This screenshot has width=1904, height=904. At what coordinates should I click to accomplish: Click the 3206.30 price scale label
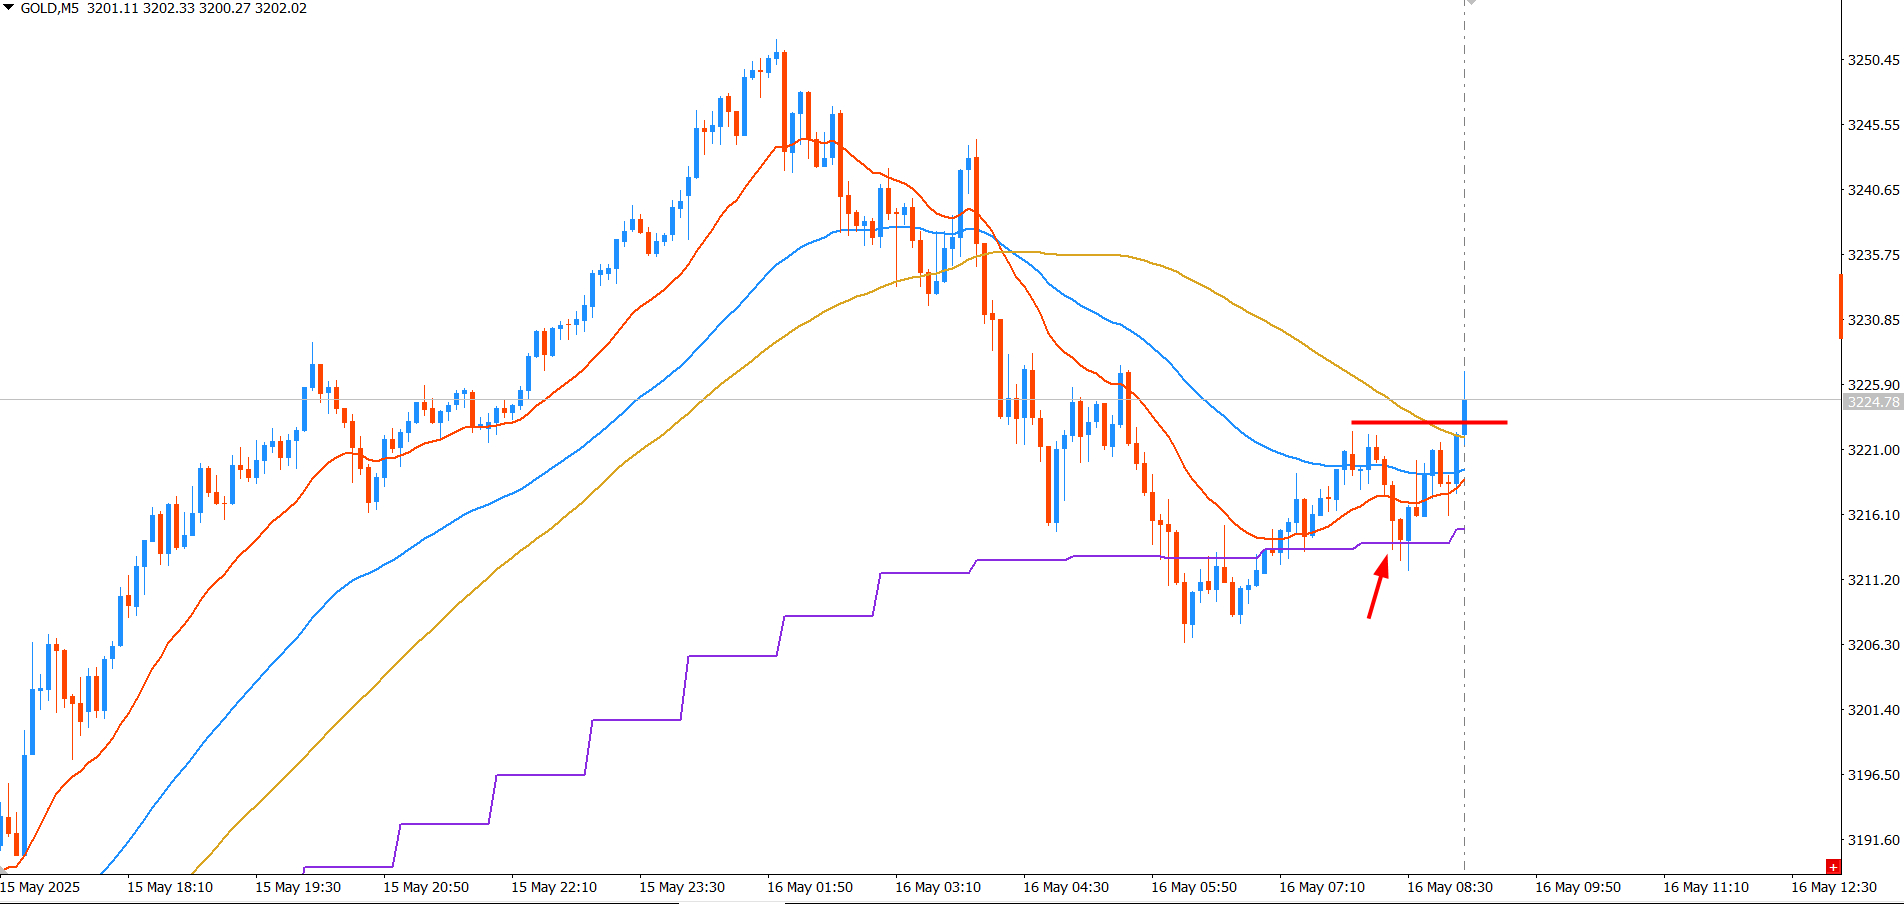click(x=1873, y=645)
